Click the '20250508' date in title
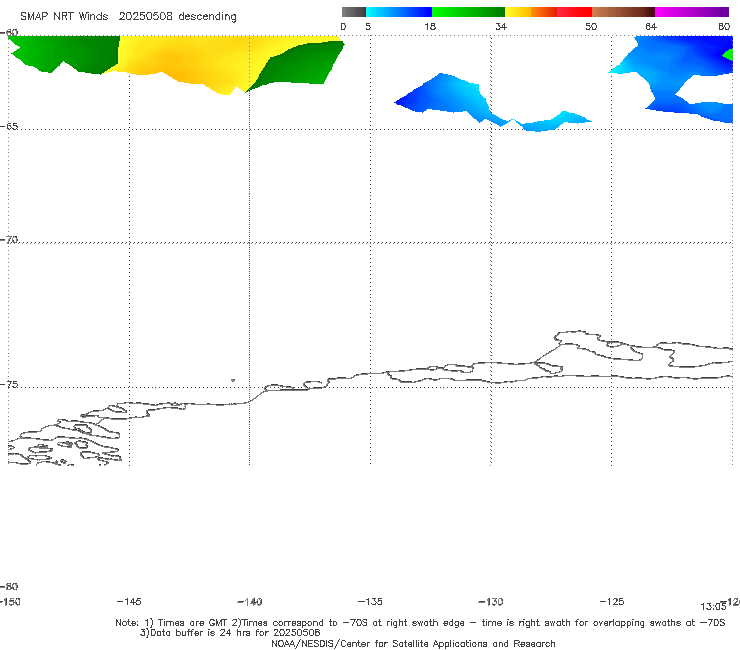Screen dimensions: 740x650 pos(145,17)
